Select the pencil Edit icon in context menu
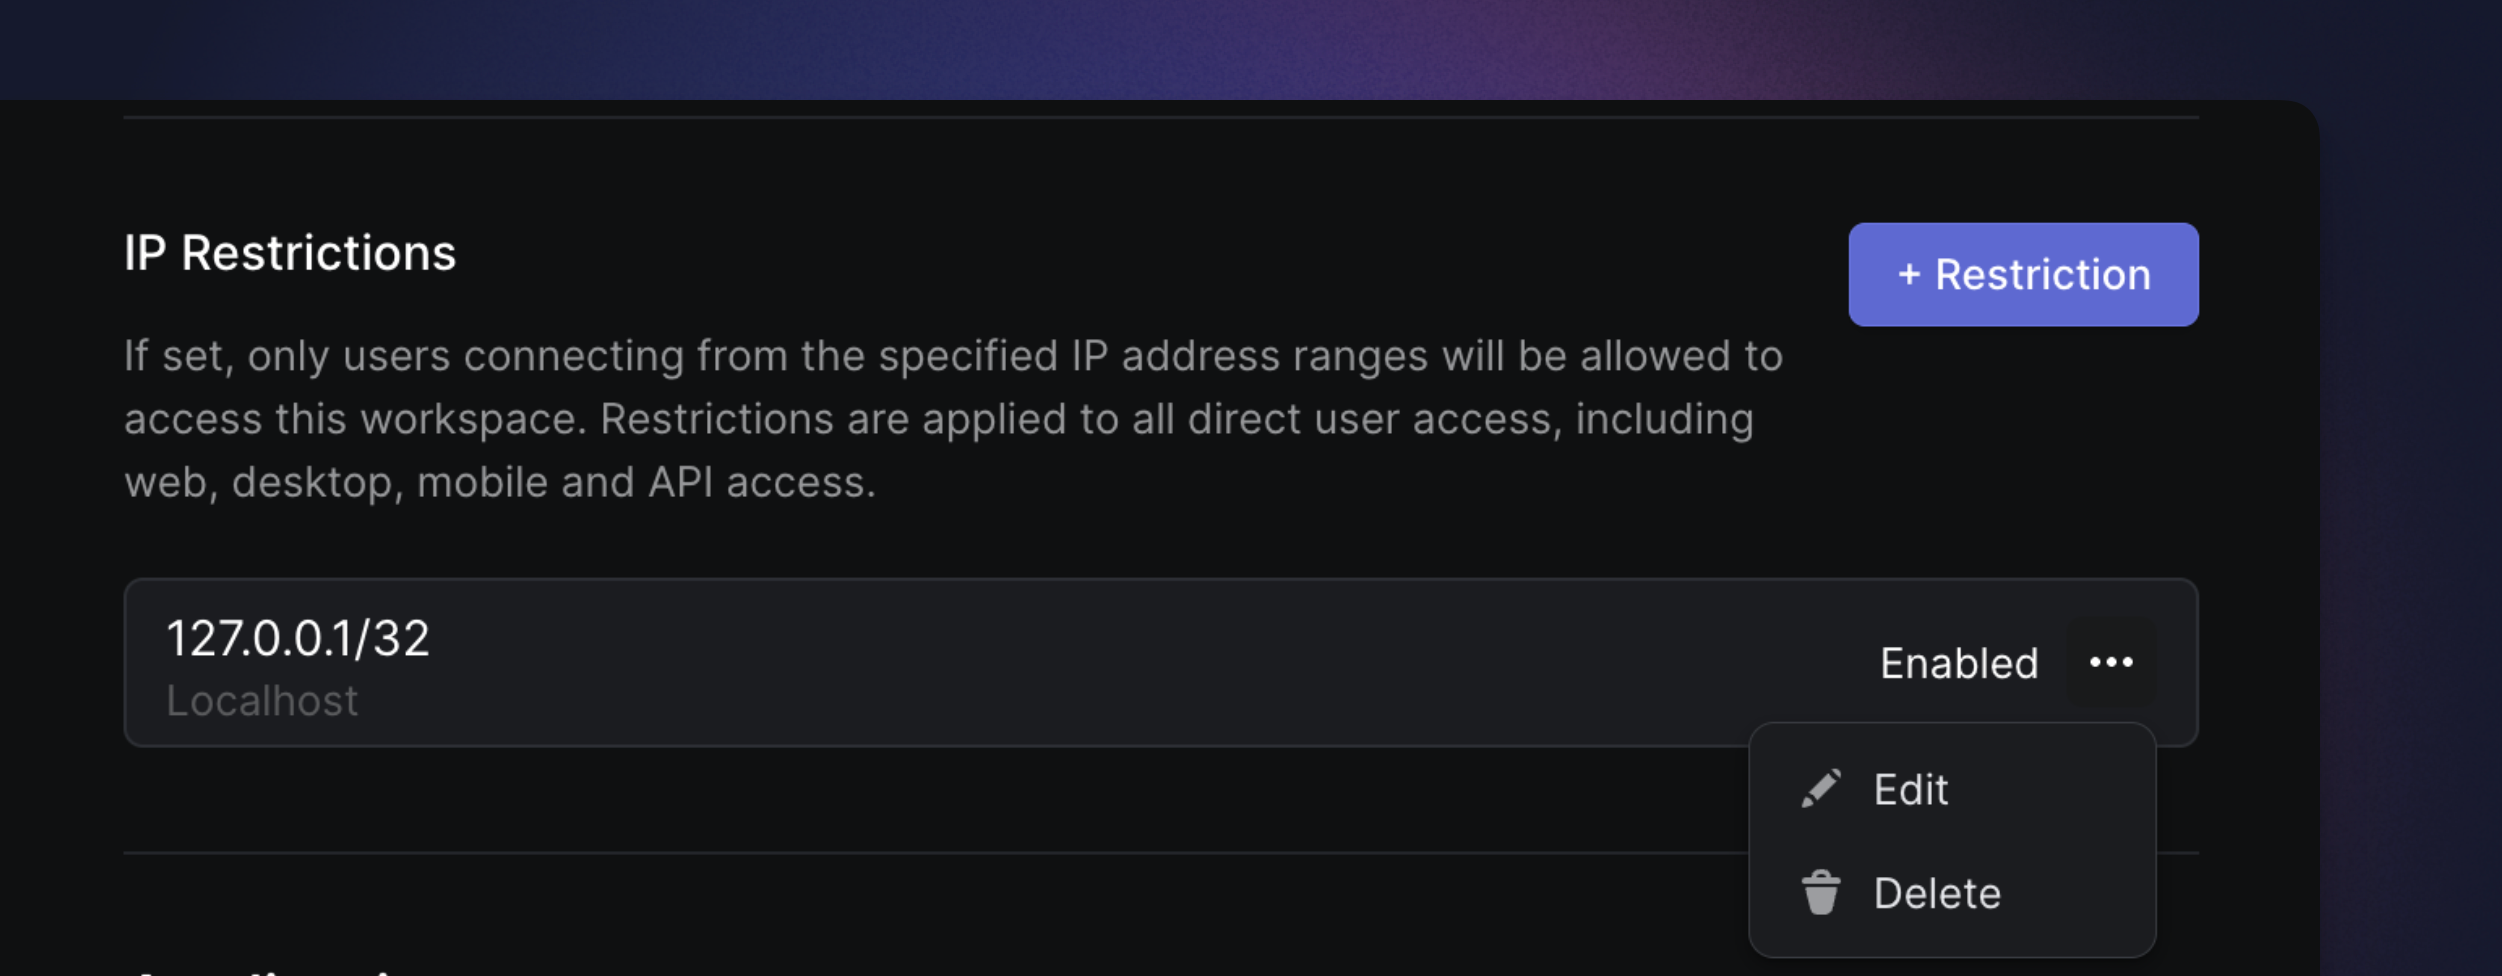This screenshot has width=2502, height=976. coord(1822,788)
